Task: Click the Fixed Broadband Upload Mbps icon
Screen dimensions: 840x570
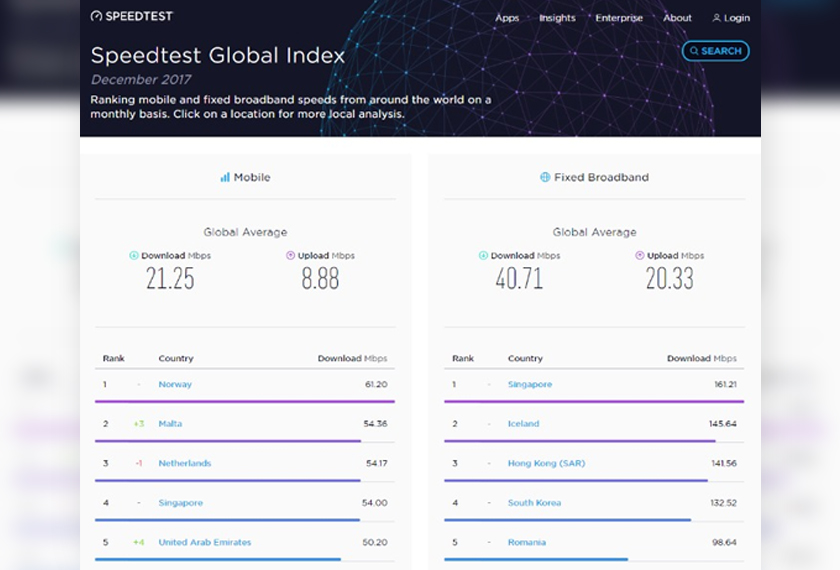Action: click(x=640, y=256)
